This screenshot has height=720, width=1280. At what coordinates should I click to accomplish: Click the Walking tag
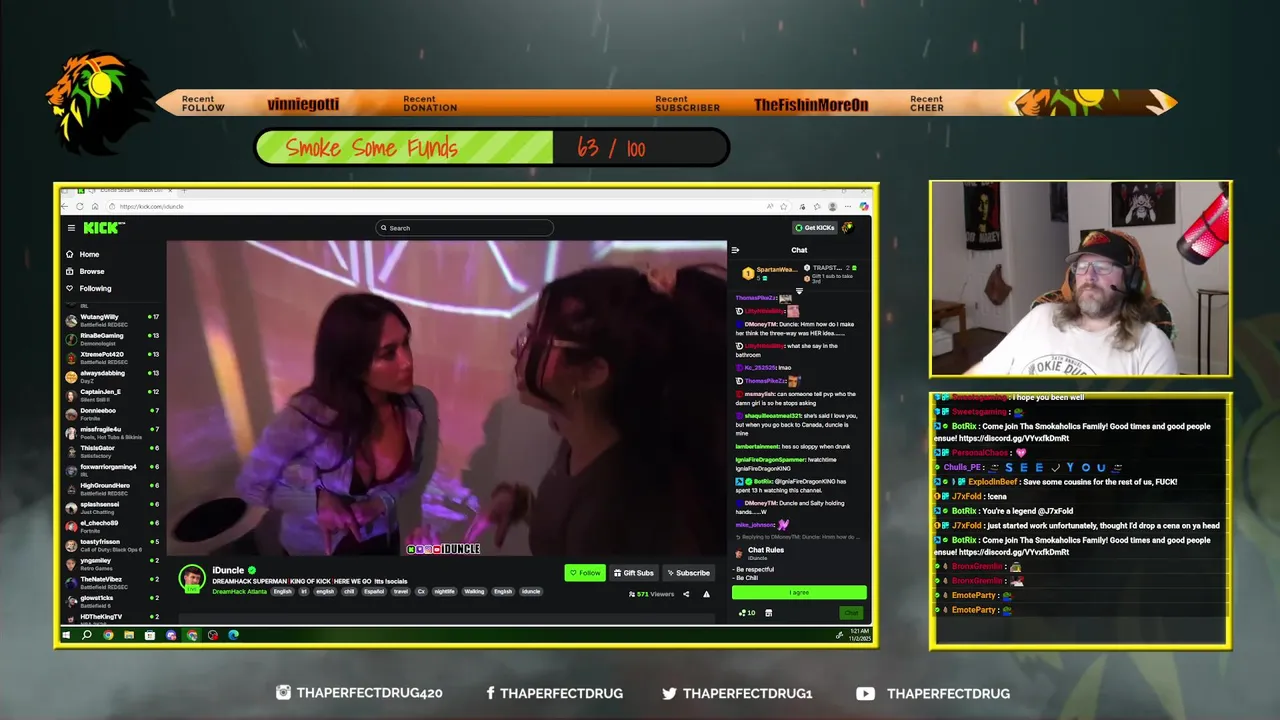click(474, 591)
